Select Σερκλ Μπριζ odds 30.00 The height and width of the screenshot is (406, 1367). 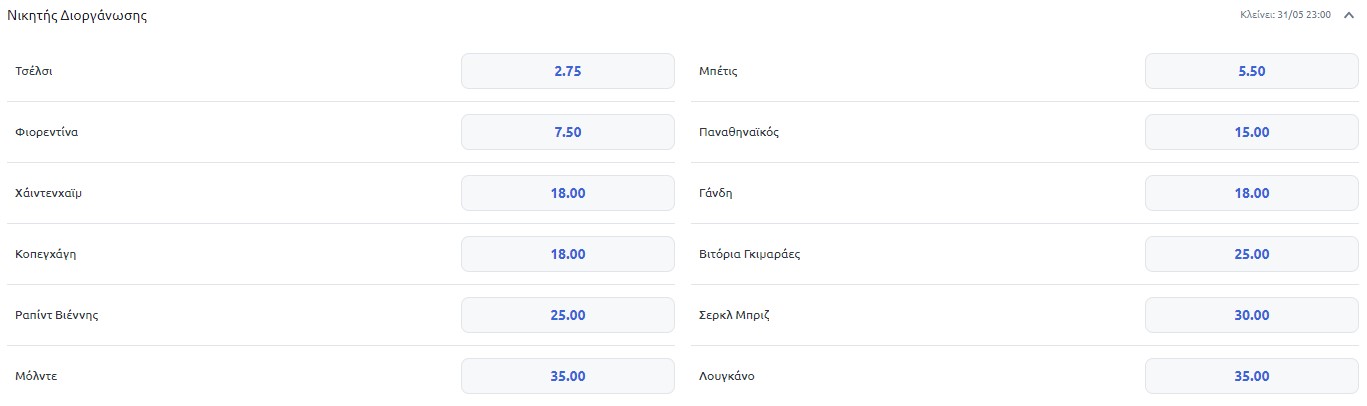pos(1251,315)
